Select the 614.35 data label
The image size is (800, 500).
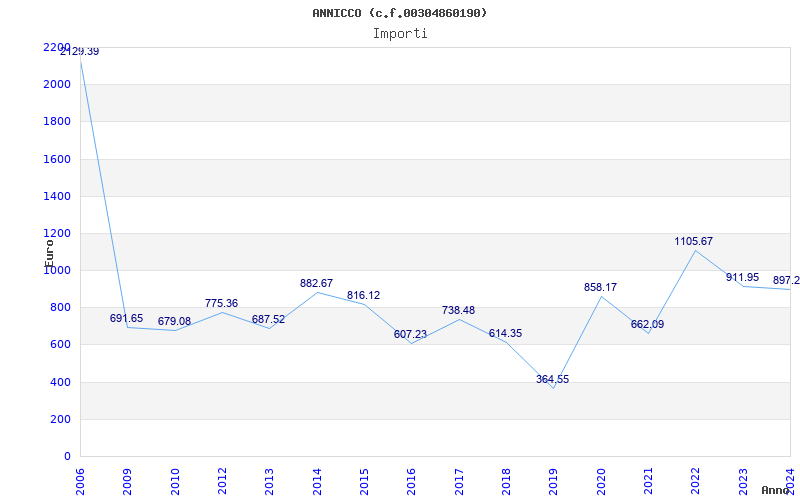tap(505, 333)
